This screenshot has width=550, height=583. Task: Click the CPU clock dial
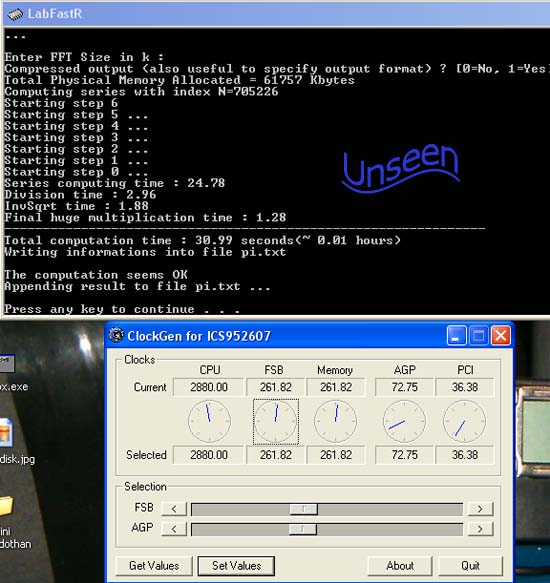click(x=209, y=421)
